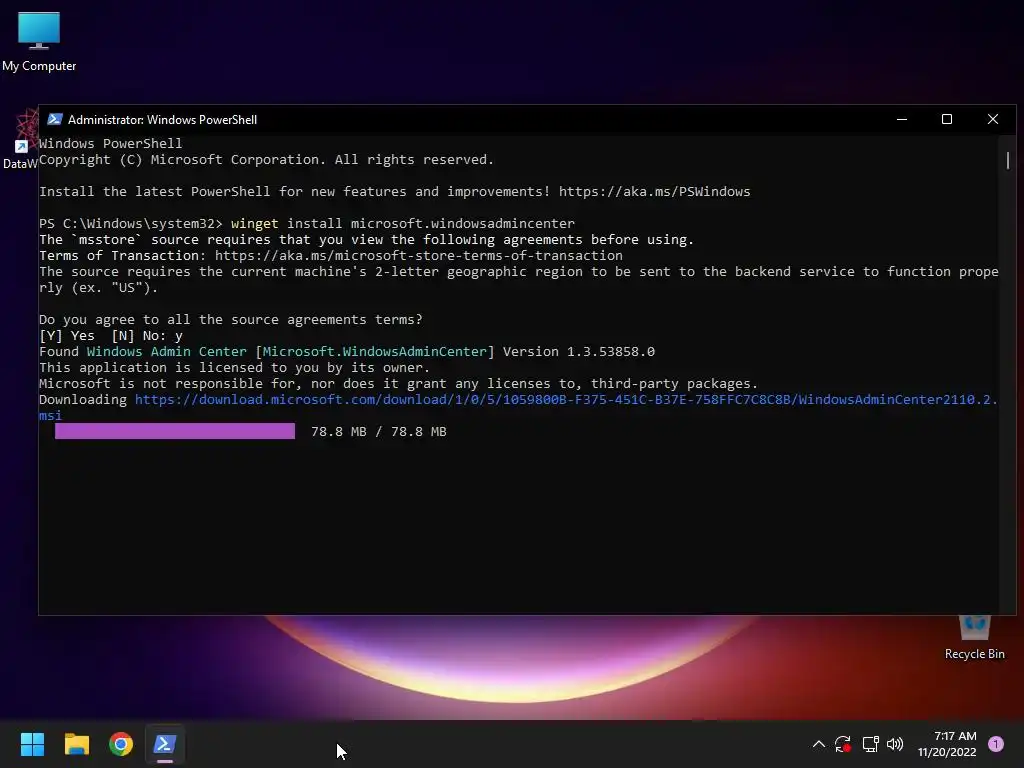Maximize the PowerShell window
This screenshot has width=1024, height=768.
coord(947,119)
